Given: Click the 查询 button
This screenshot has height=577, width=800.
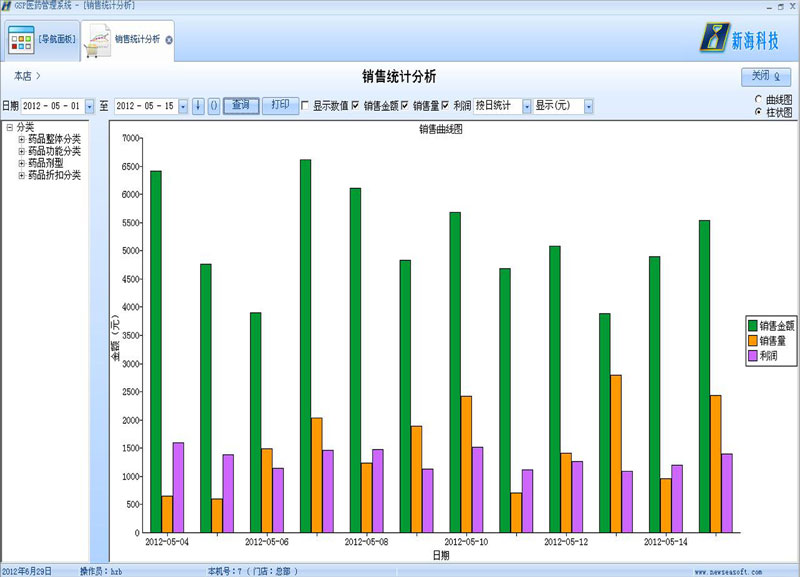Looking at the screenshot, I should point(240,105).
